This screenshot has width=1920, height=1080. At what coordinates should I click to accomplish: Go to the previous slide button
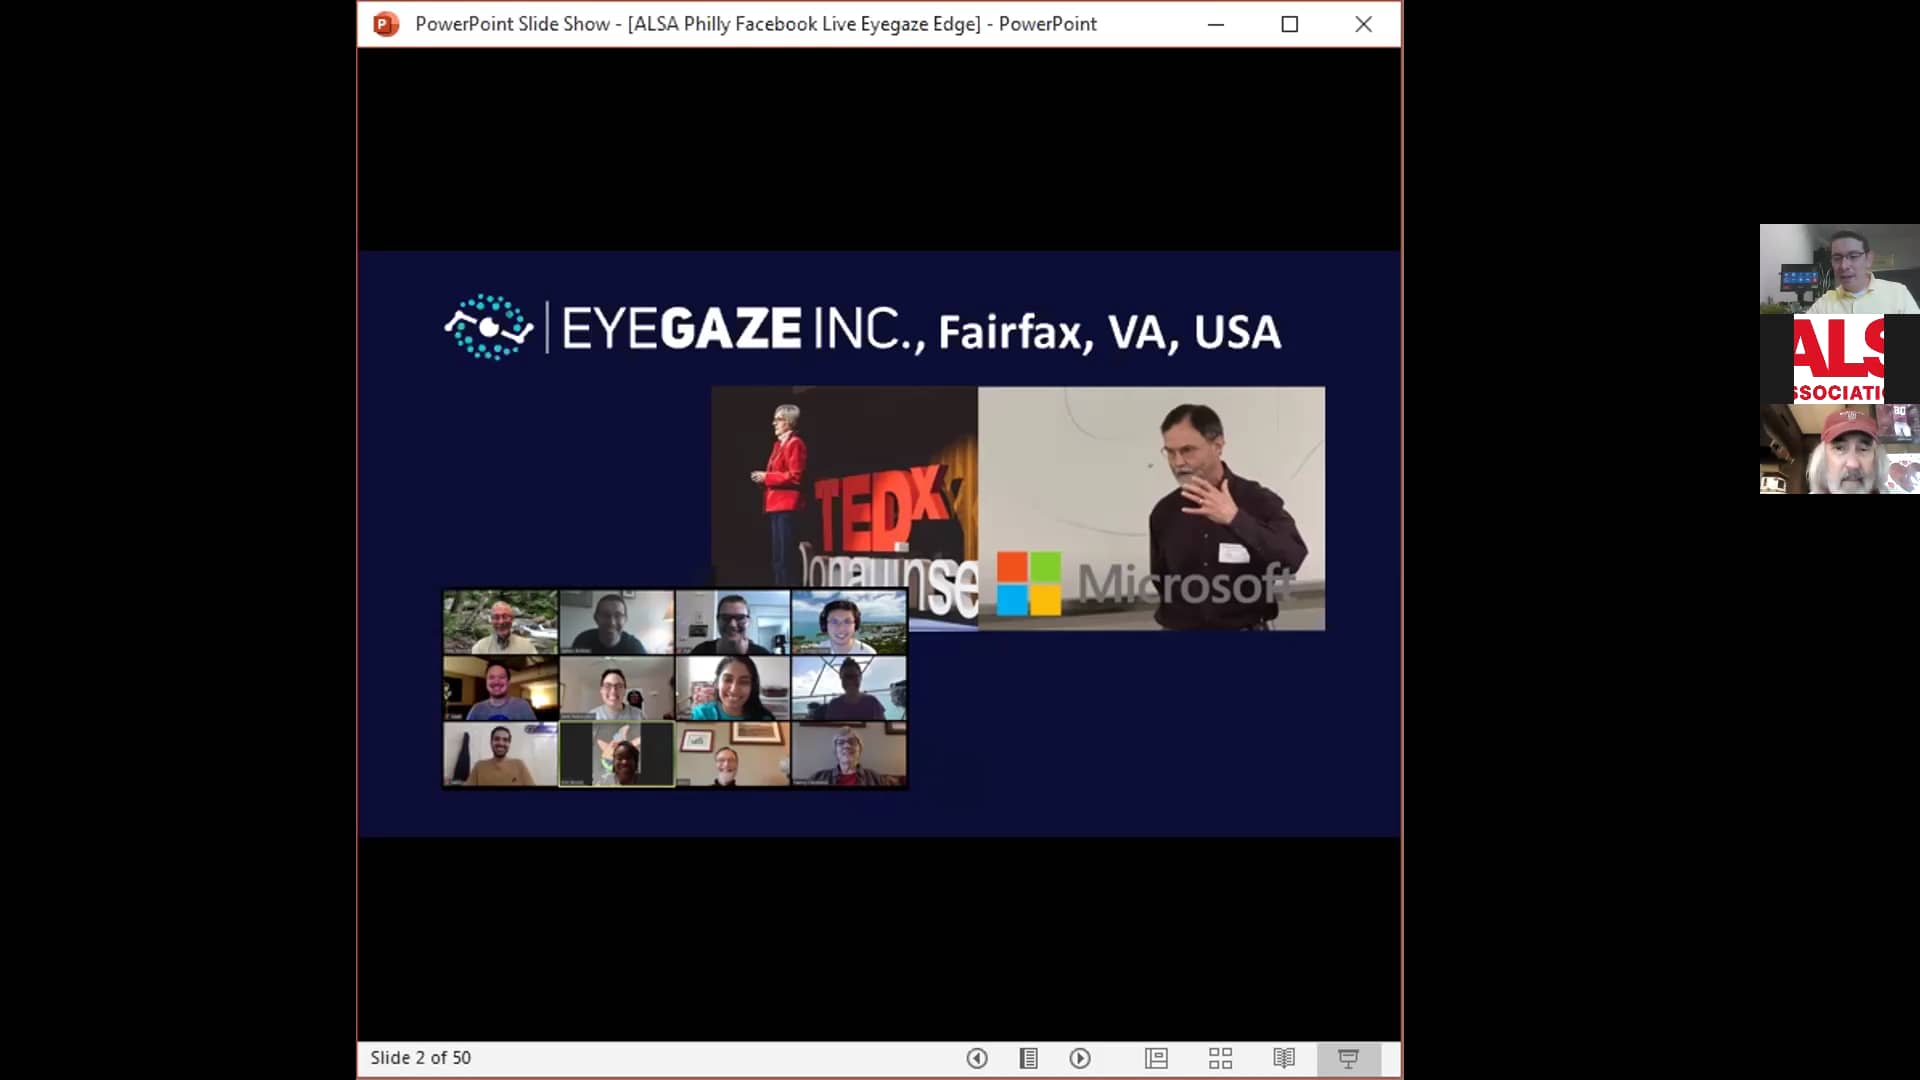tap(977, 1058)
